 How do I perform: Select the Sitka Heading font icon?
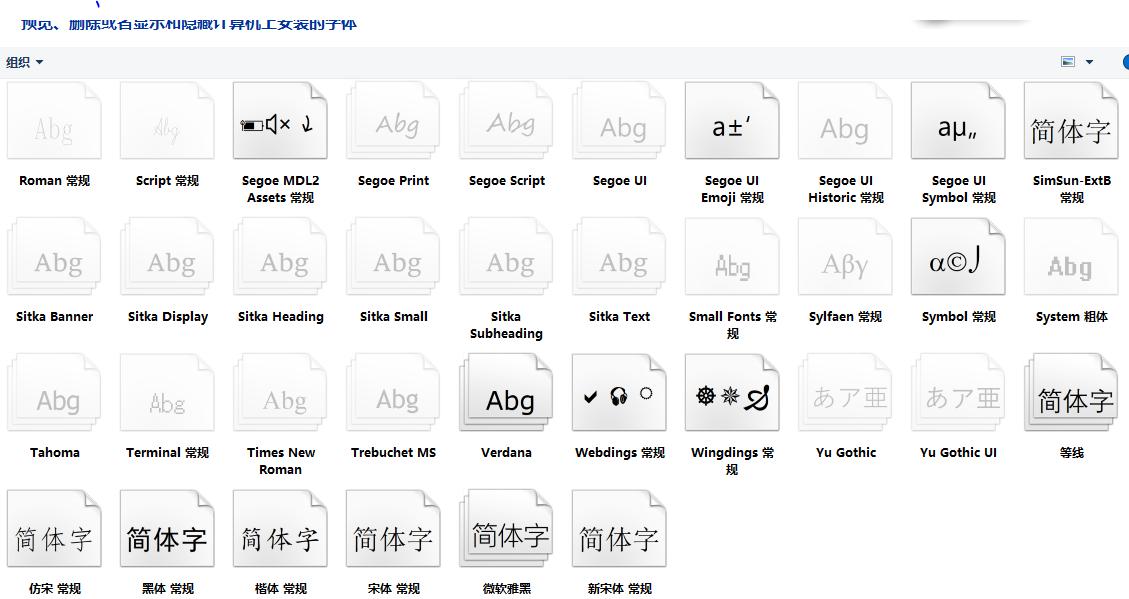280,257
